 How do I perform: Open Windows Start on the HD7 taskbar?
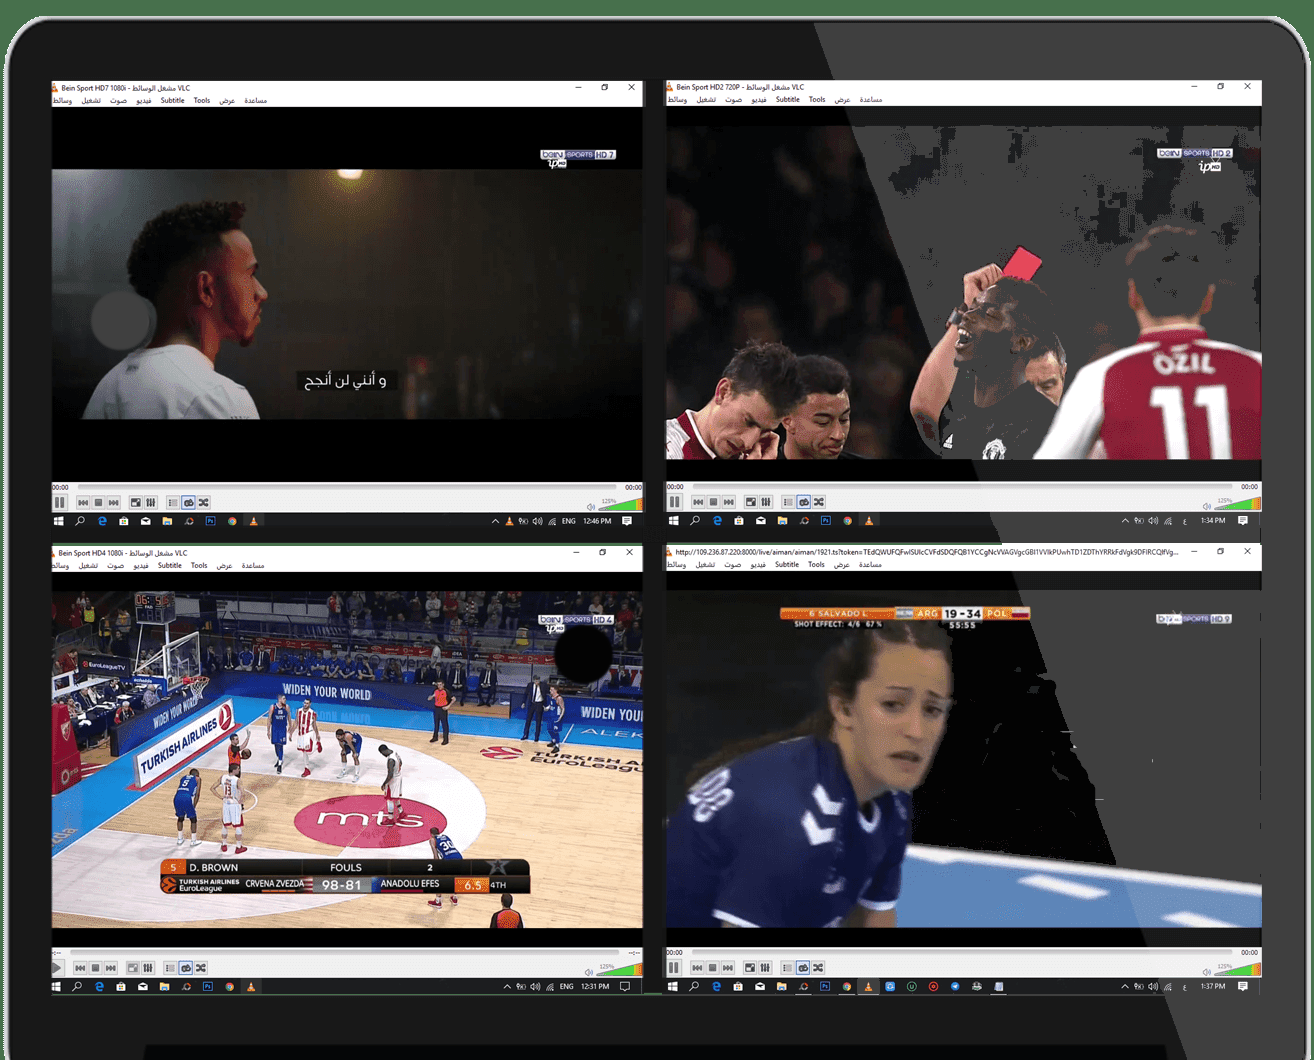[58, 521]
